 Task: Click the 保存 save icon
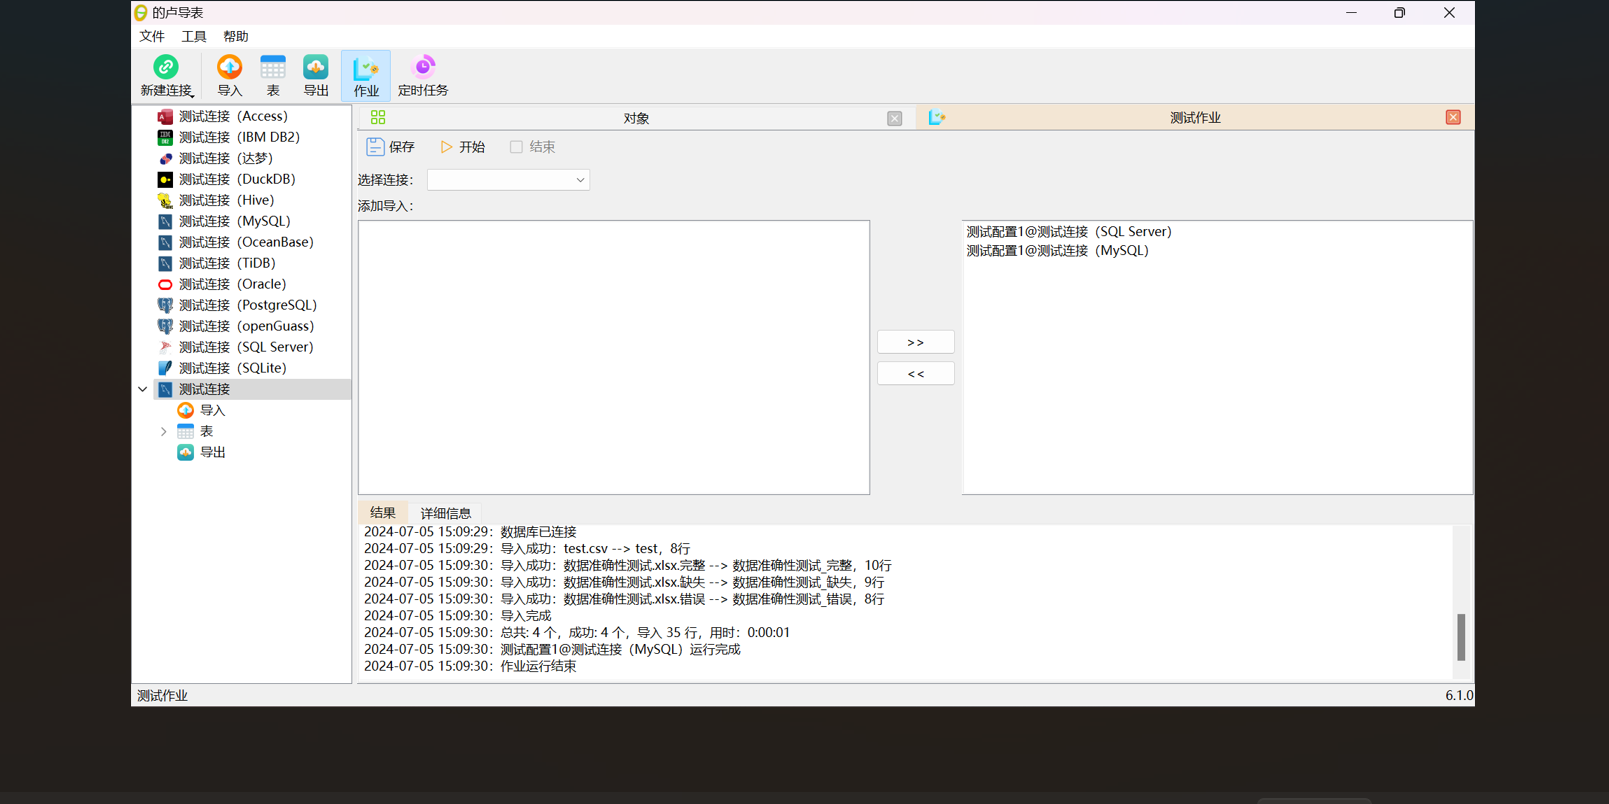[375, 147]
